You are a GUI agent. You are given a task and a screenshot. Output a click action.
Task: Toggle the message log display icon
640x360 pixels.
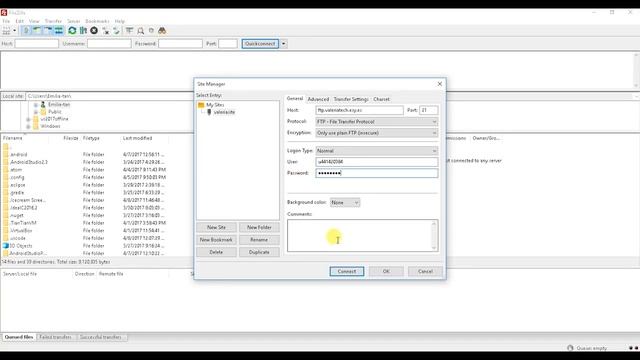click(x=26, y=31)
